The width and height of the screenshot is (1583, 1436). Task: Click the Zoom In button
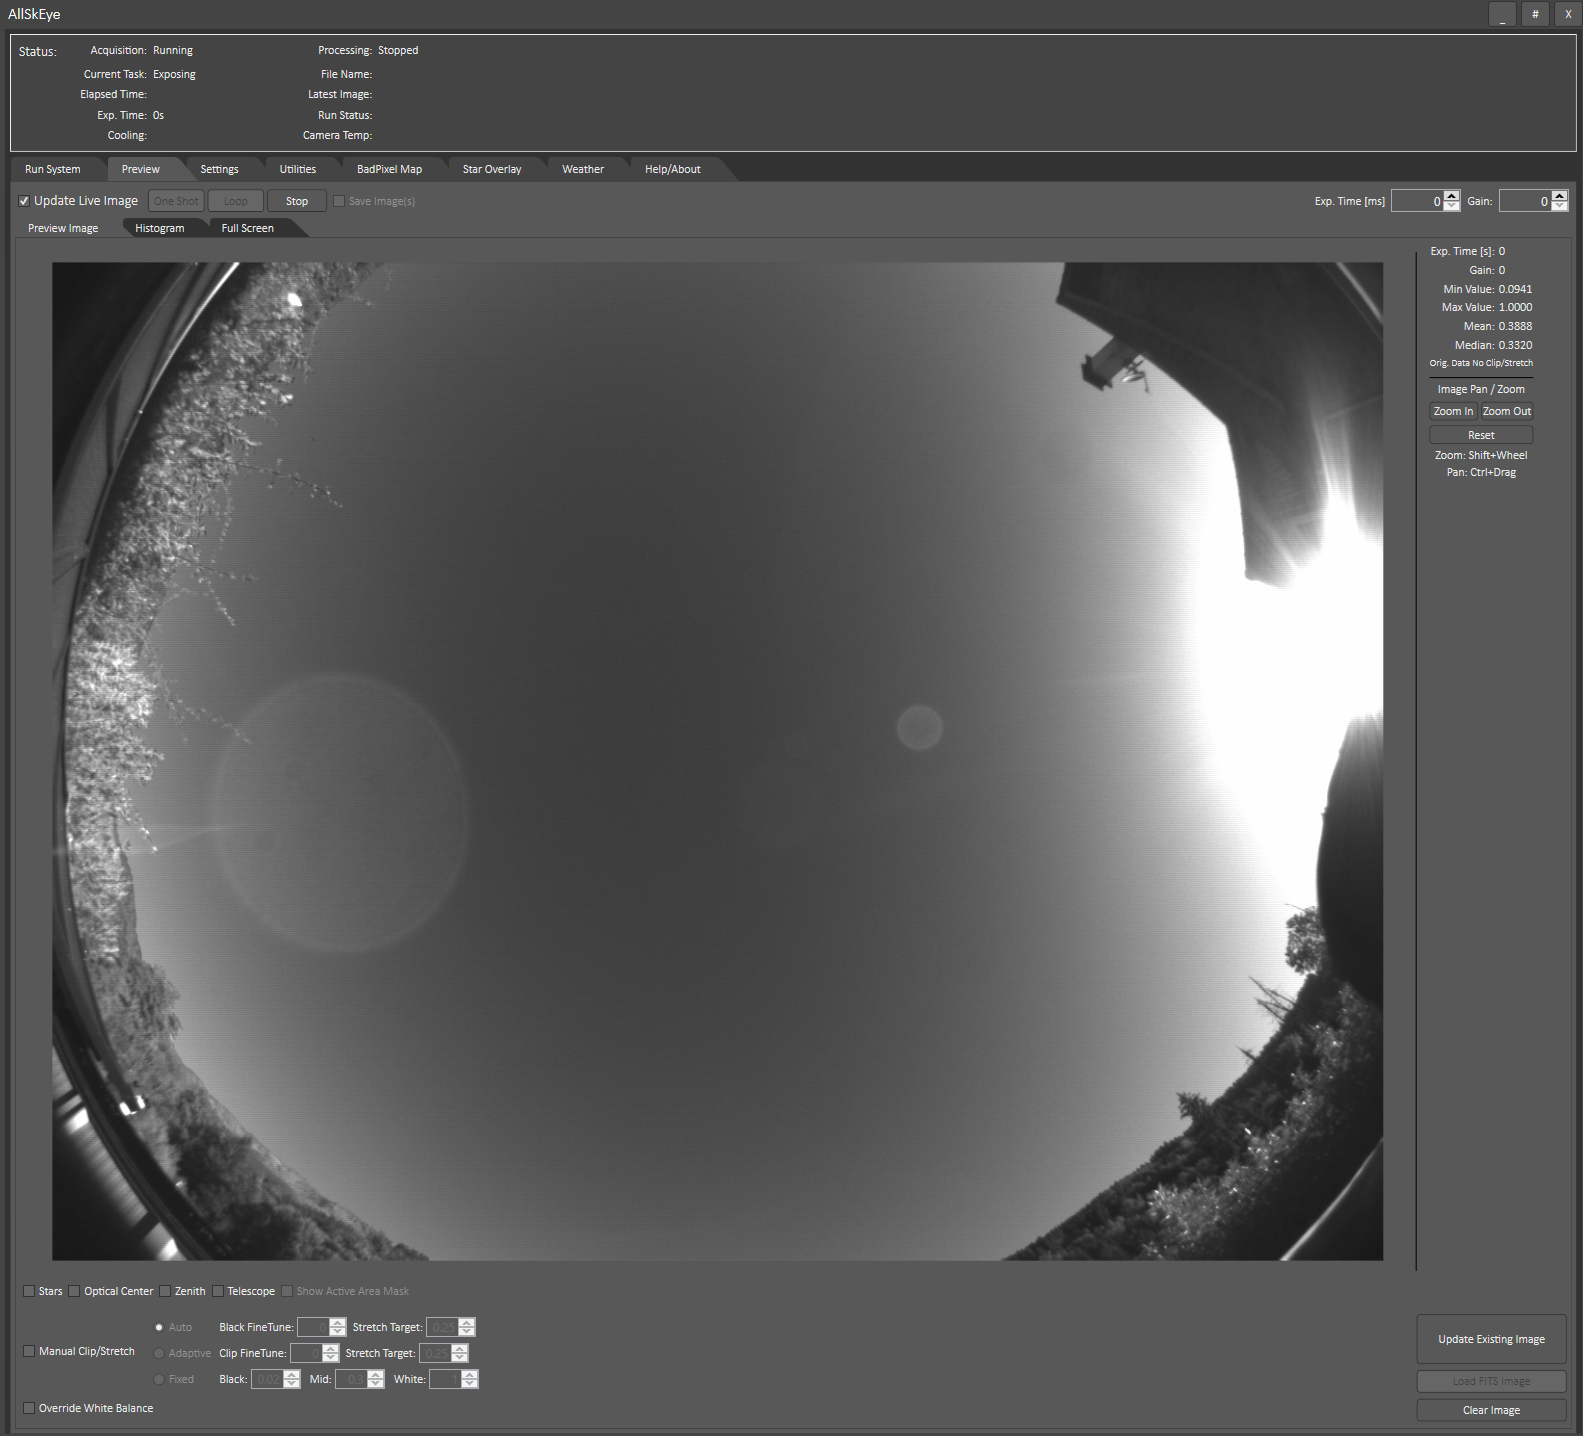pos(1453,411)
